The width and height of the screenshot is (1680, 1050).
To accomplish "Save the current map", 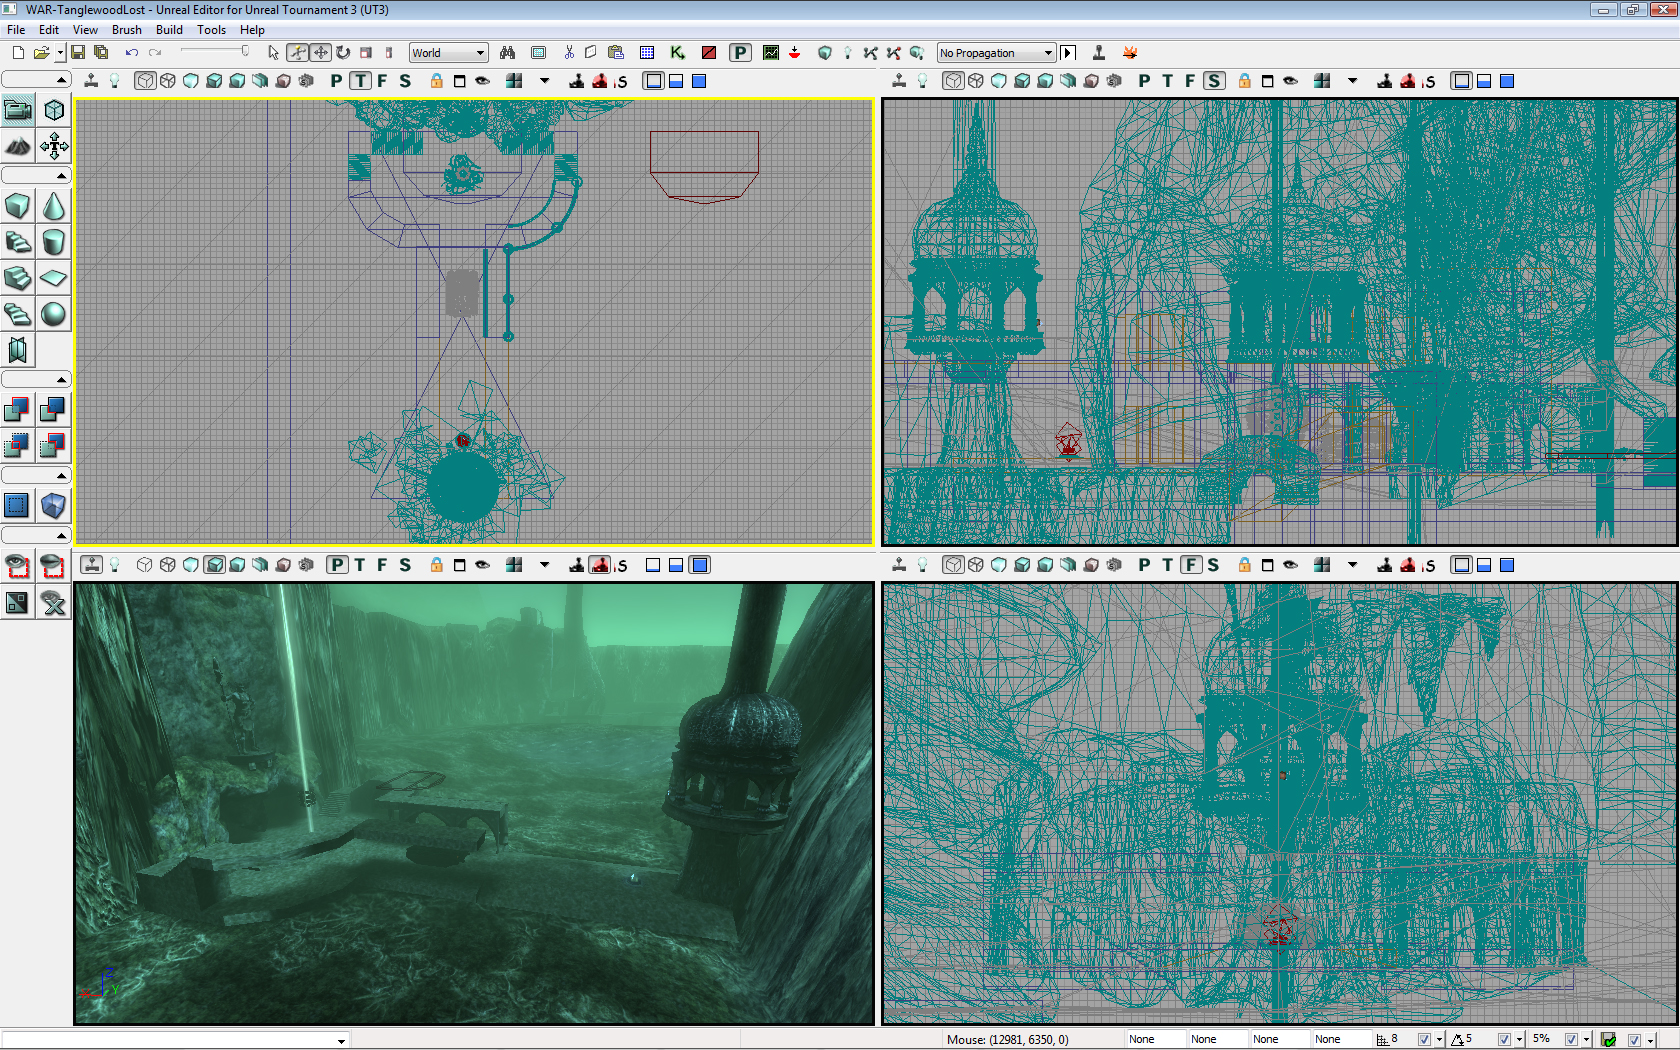I will pyautogui.click(x=78, y=53).
